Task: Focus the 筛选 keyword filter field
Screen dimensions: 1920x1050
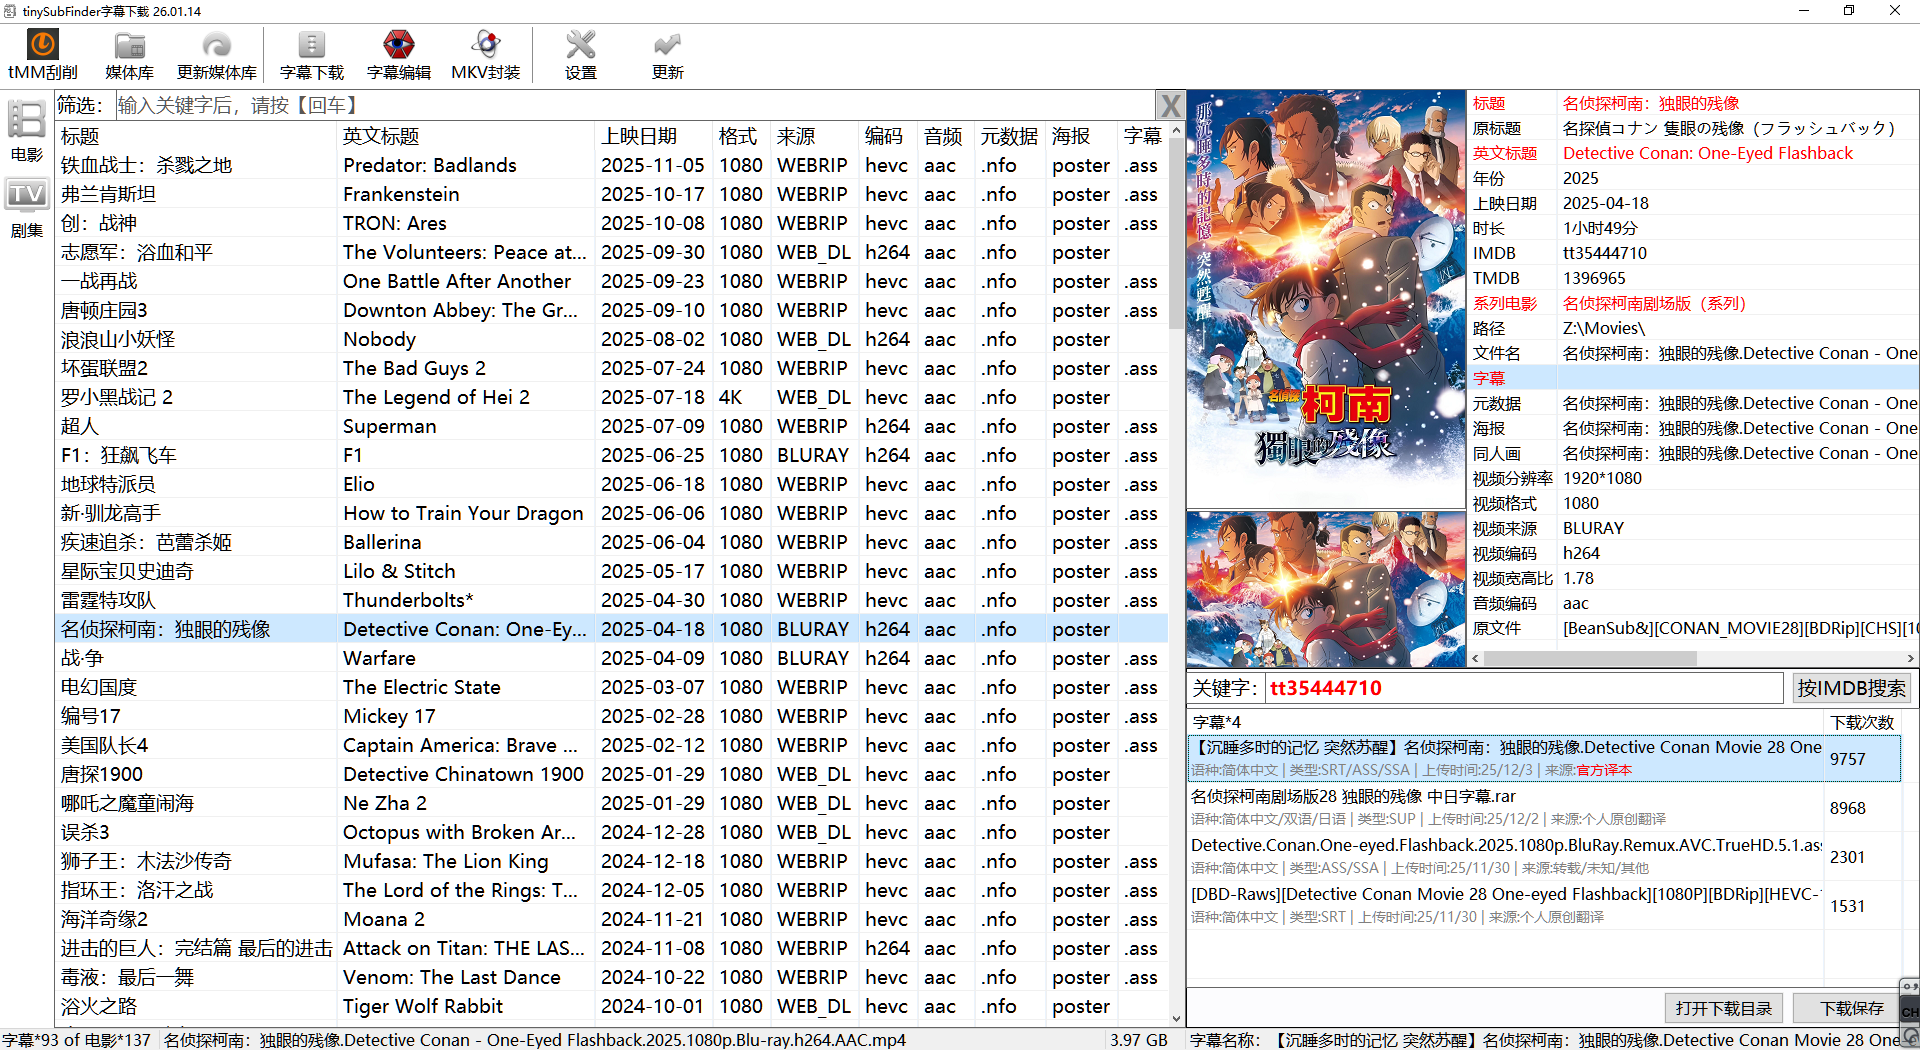Action: tap(634, 105)
